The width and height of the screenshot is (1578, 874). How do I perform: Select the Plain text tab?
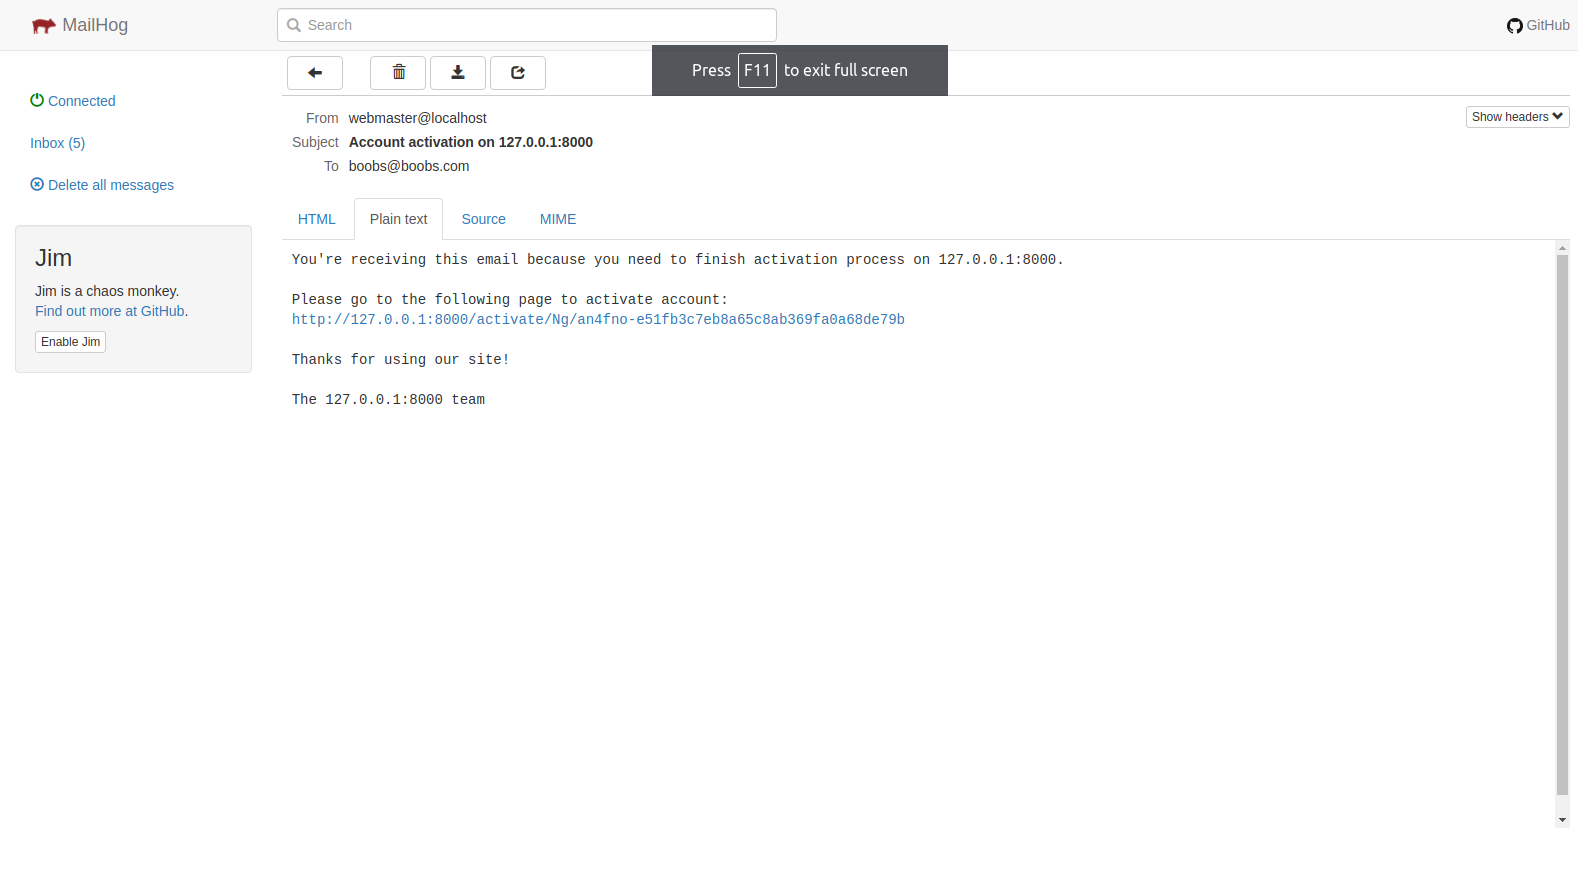tap(398, 219)
